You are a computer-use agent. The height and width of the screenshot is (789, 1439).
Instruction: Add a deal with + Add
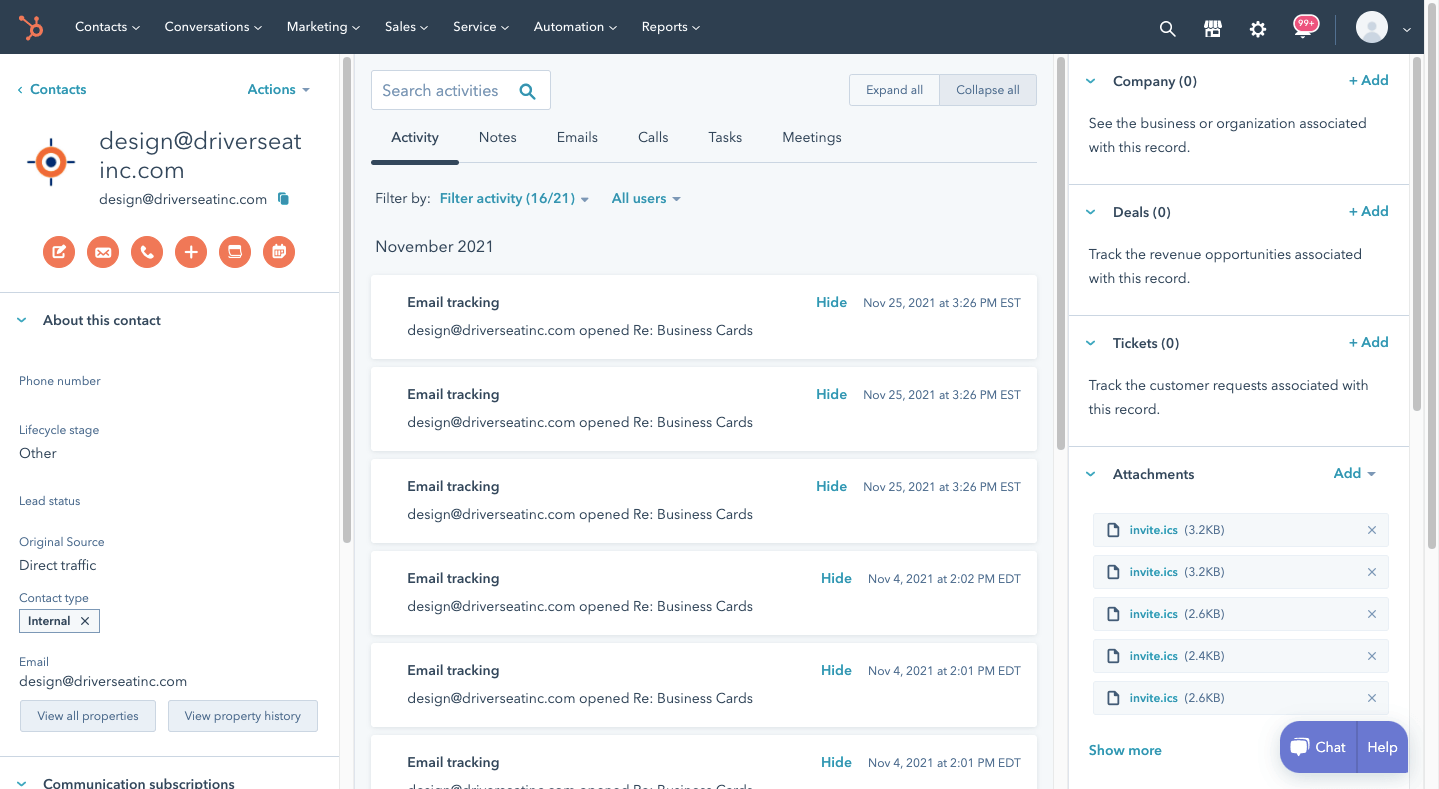[x=1368, y=211]
